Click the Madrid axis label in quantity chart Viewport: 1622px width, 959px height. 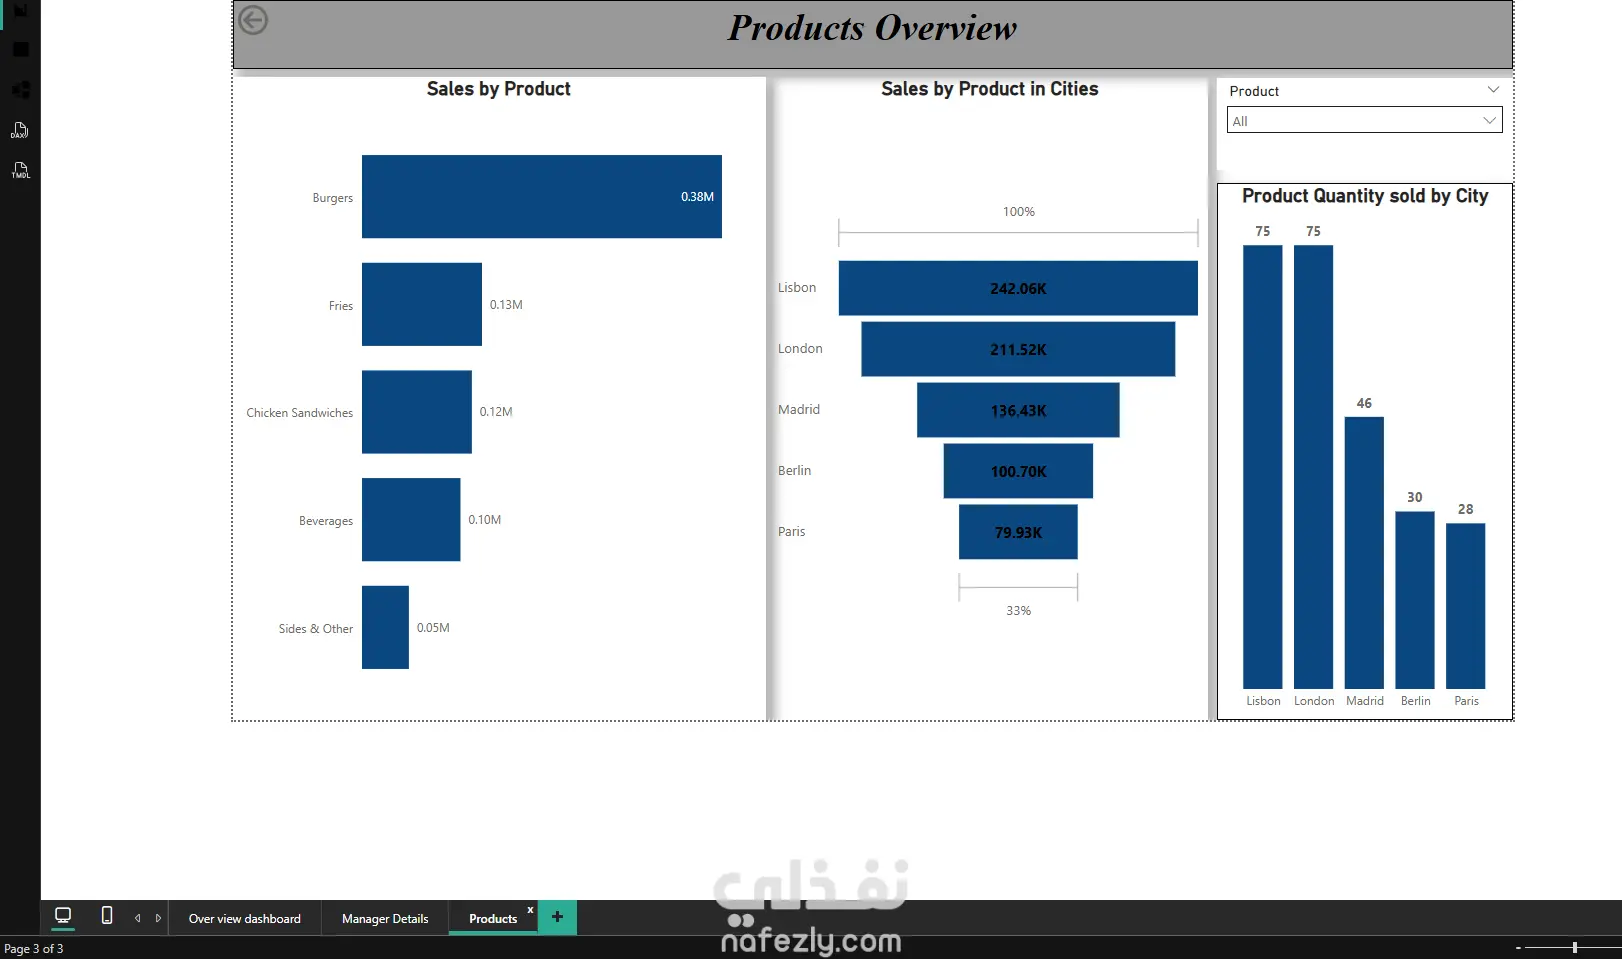[1365, 701]
